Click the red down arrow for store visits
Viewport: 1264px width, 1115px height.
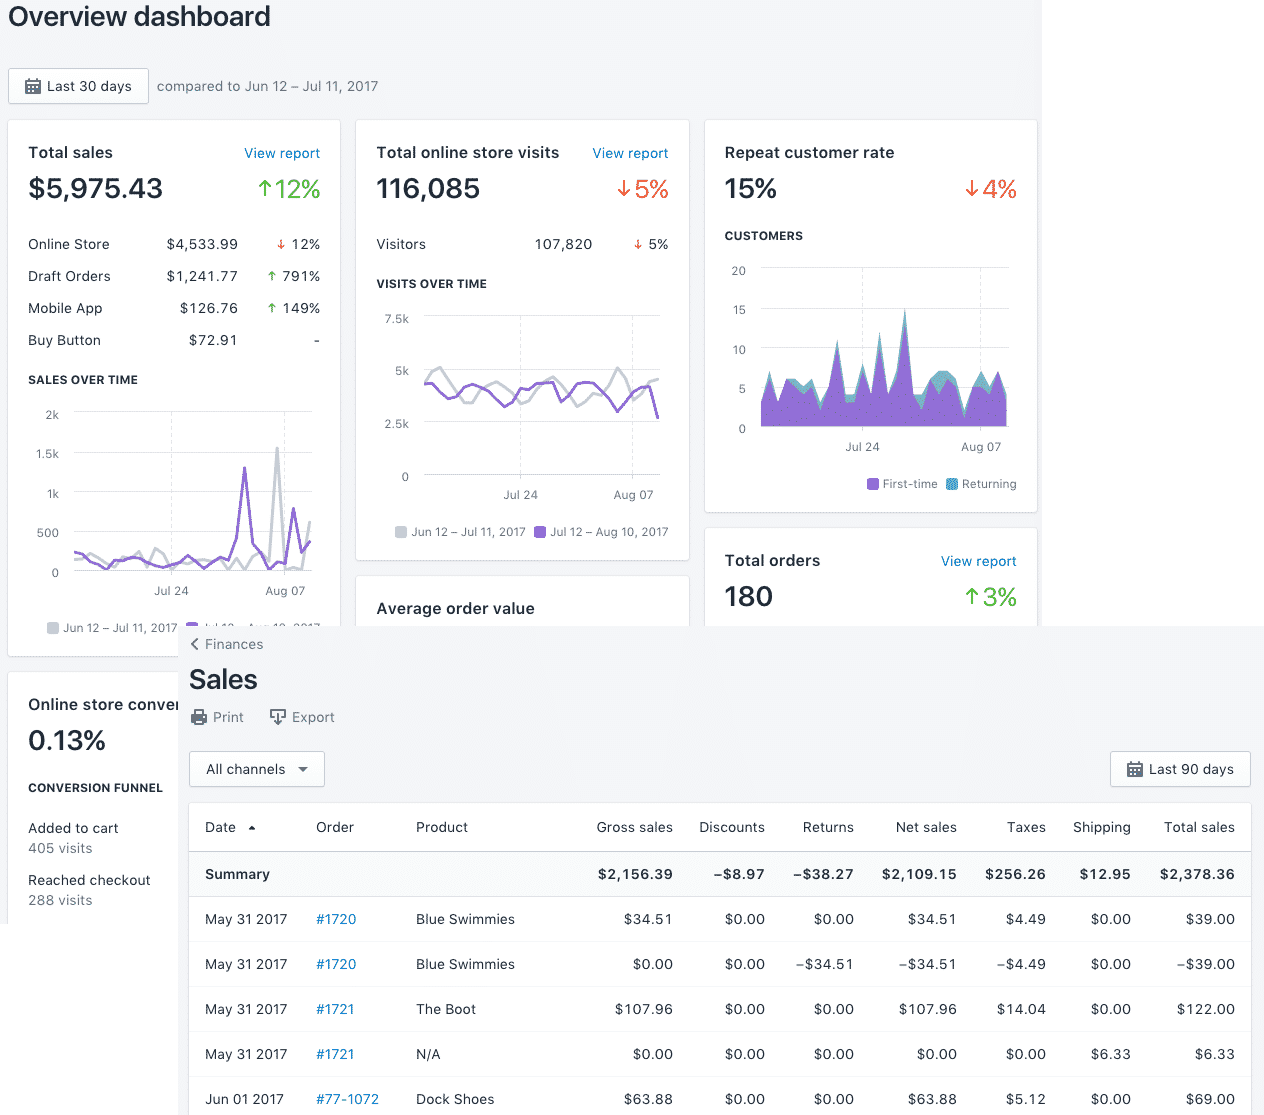[623, 189]
